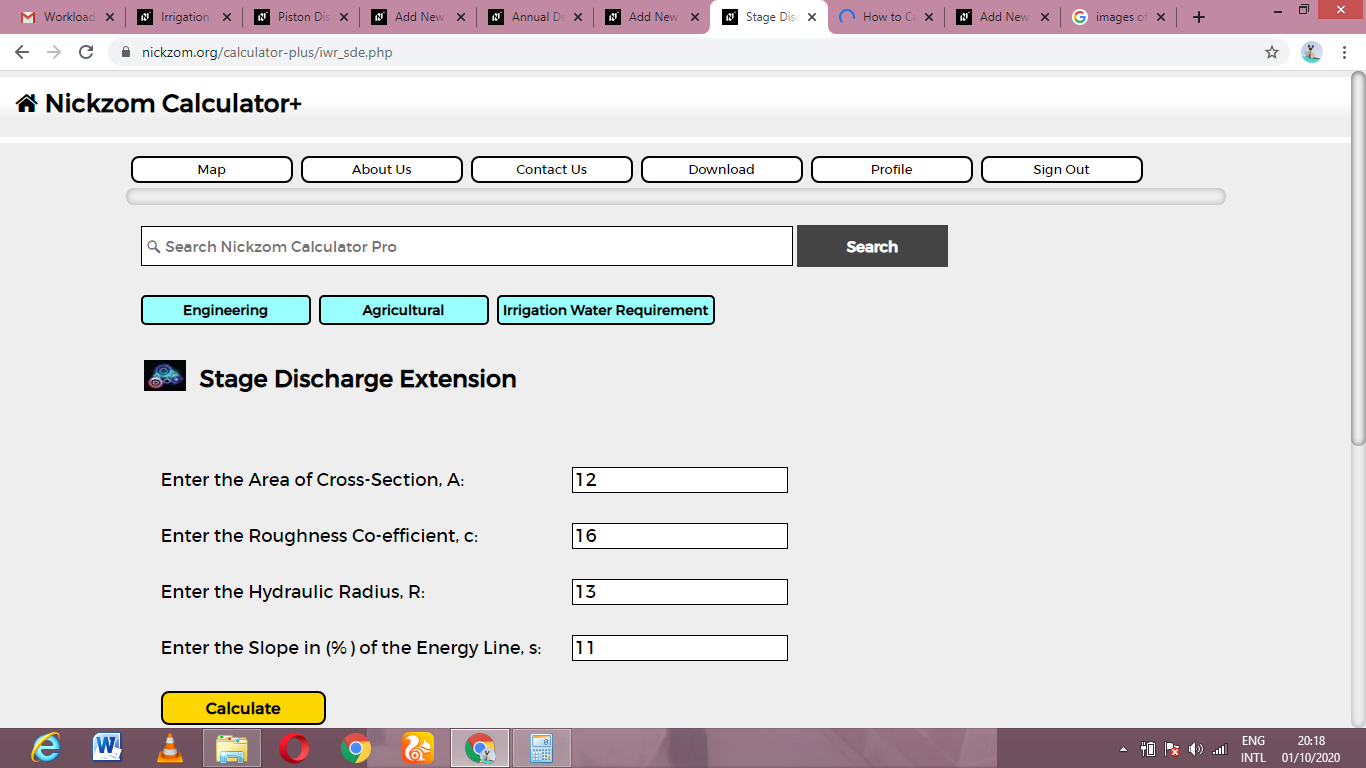Click the network signal tray icon
This screenshot has width=1366, height=768.
[1220, 749]
